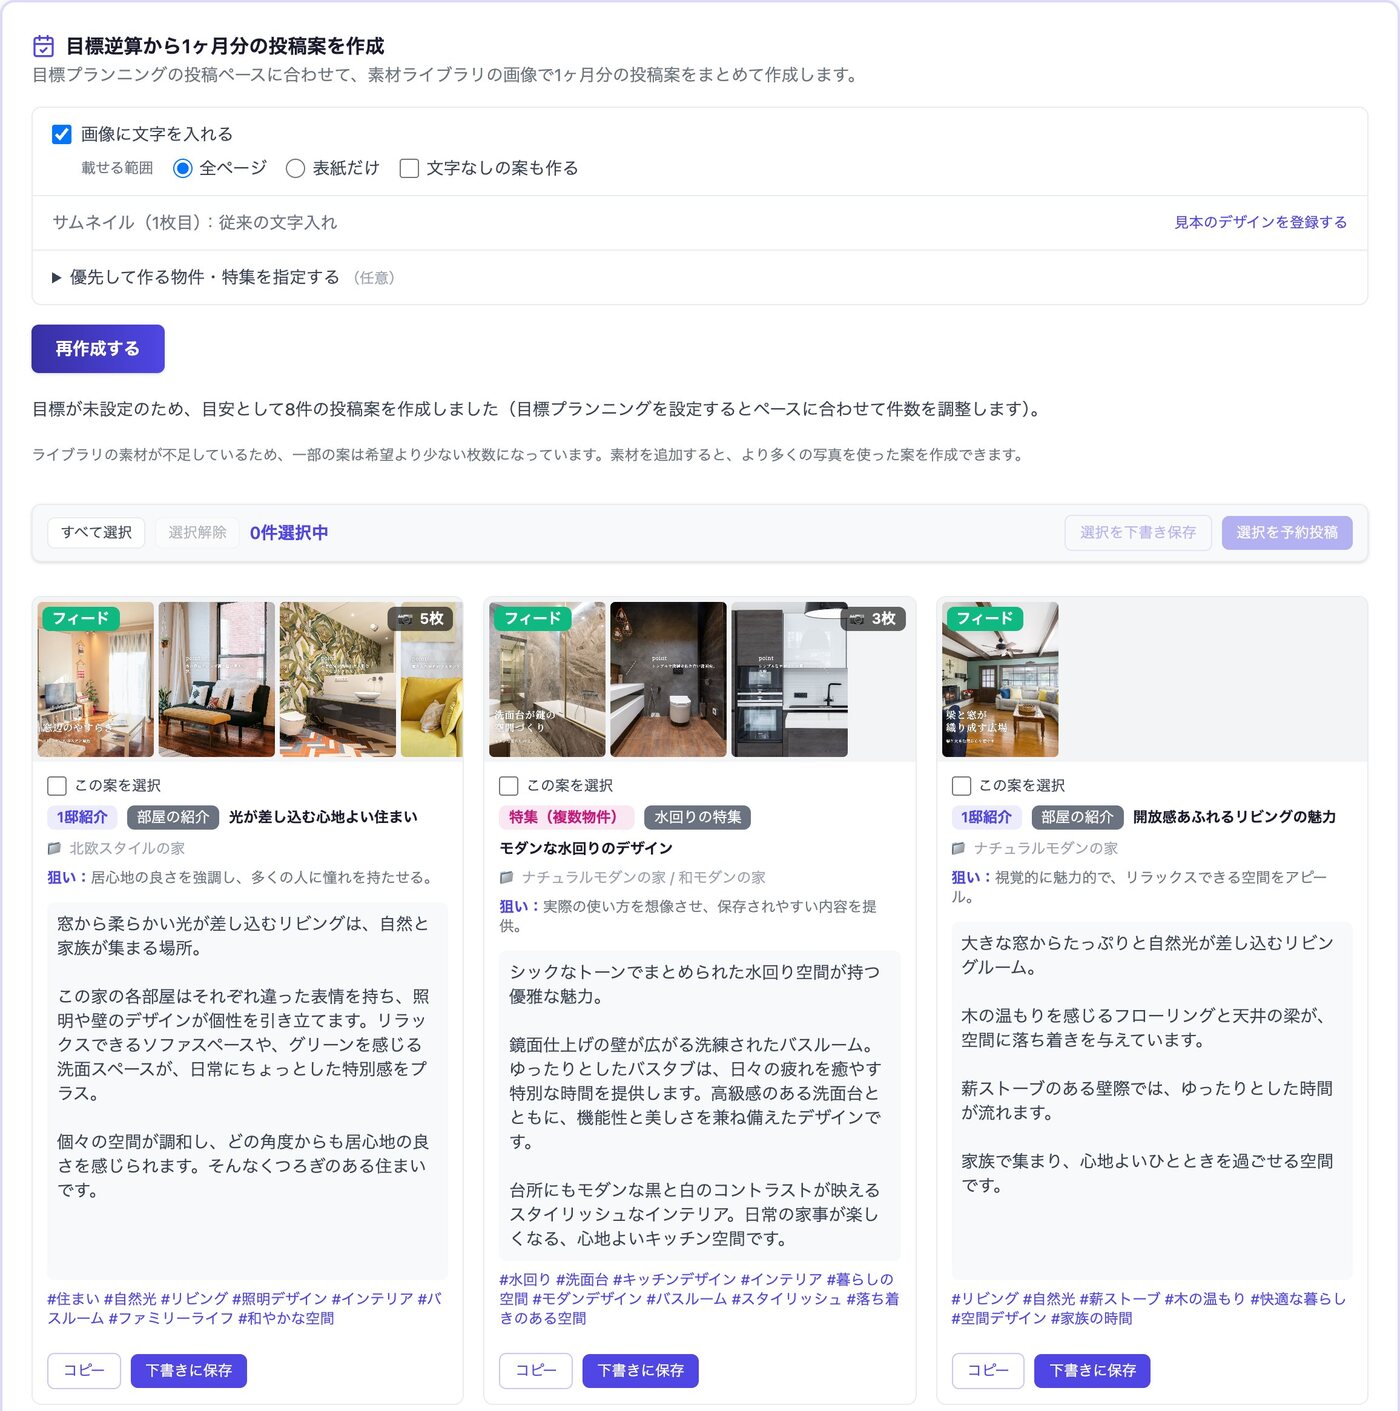The image size is (1400, 1411).
Task: Click 選択を予約投稿 button
Action: pos(1287,533)
